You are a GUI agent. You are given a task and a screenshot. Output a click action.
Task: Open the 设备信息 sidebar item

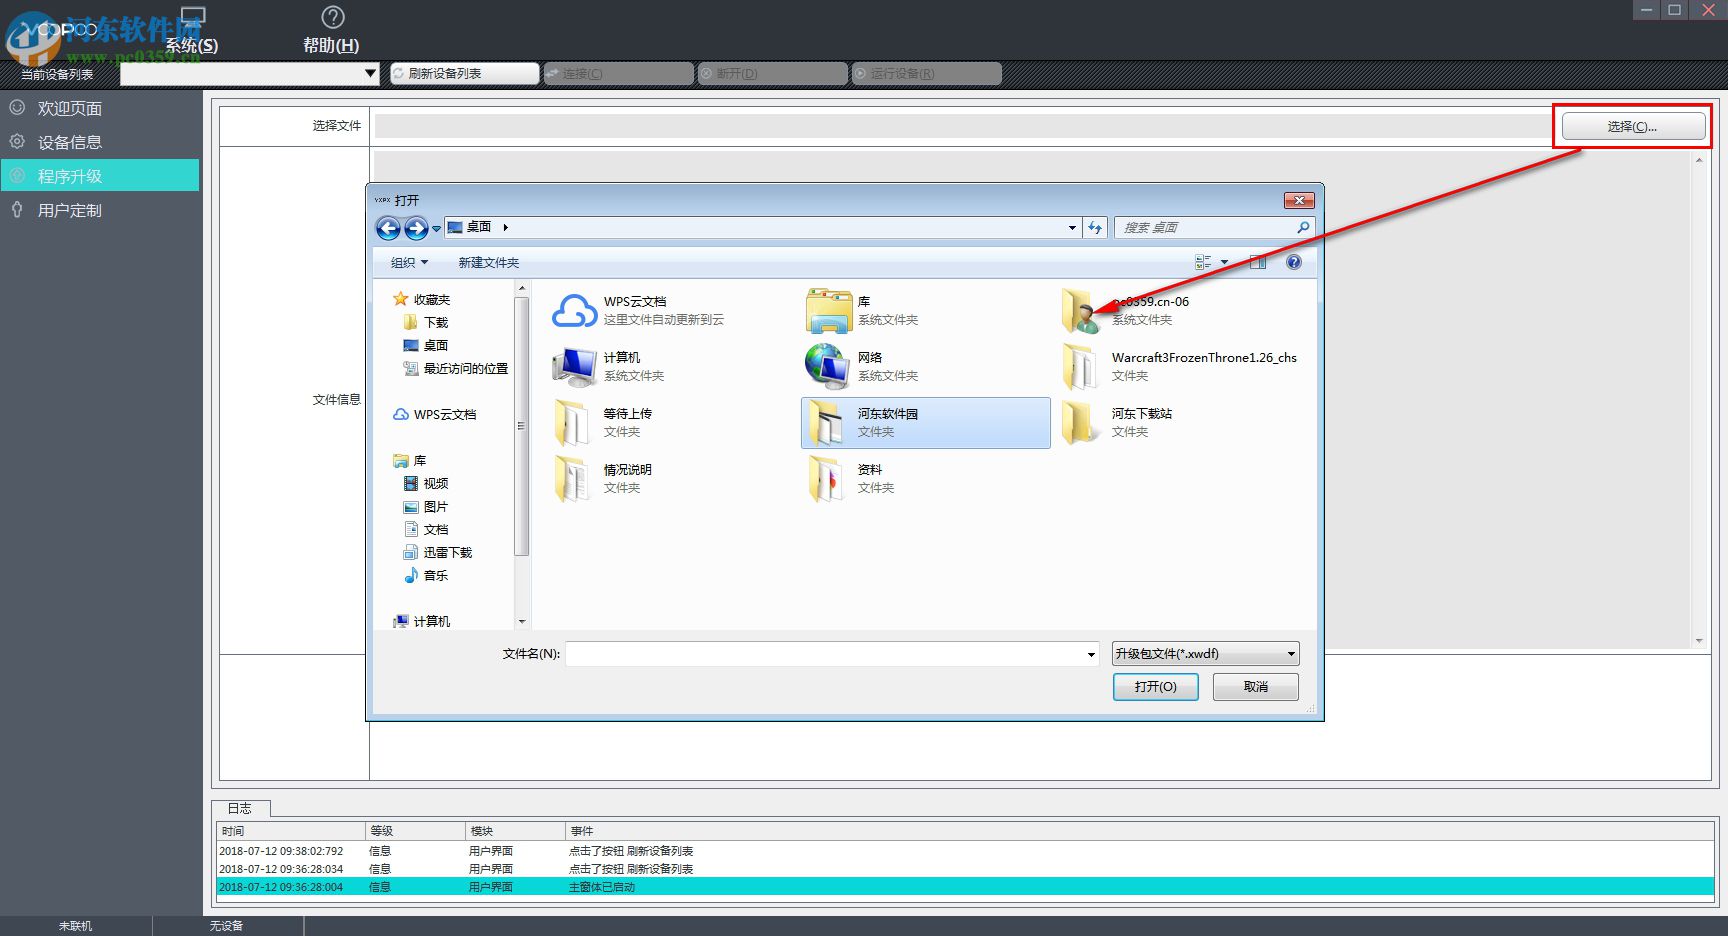[100, 142]
